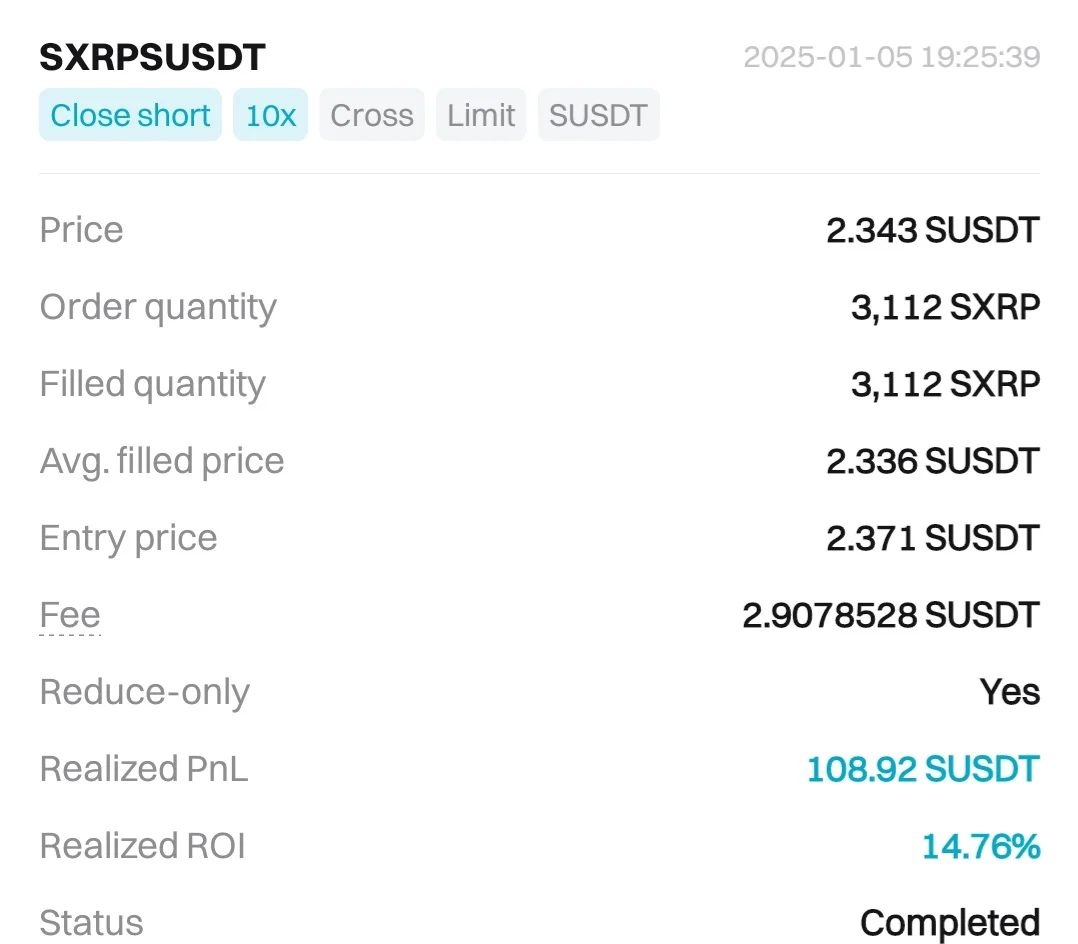Select the SUSDT tag badge
This screenshot has width=1078, height=944.
pos(598,115)
